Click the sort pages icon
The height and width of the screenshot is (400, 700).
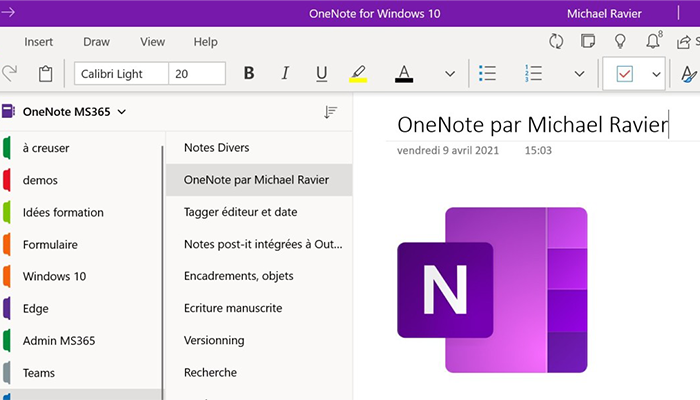330,112
